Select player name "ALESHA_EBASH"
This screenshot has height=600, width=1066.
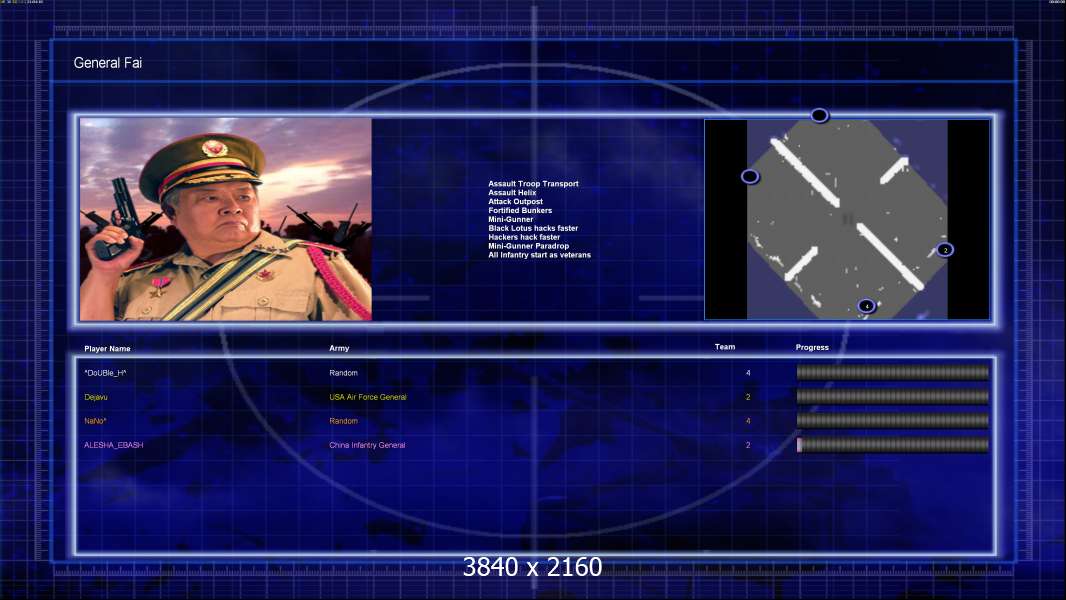114,445
